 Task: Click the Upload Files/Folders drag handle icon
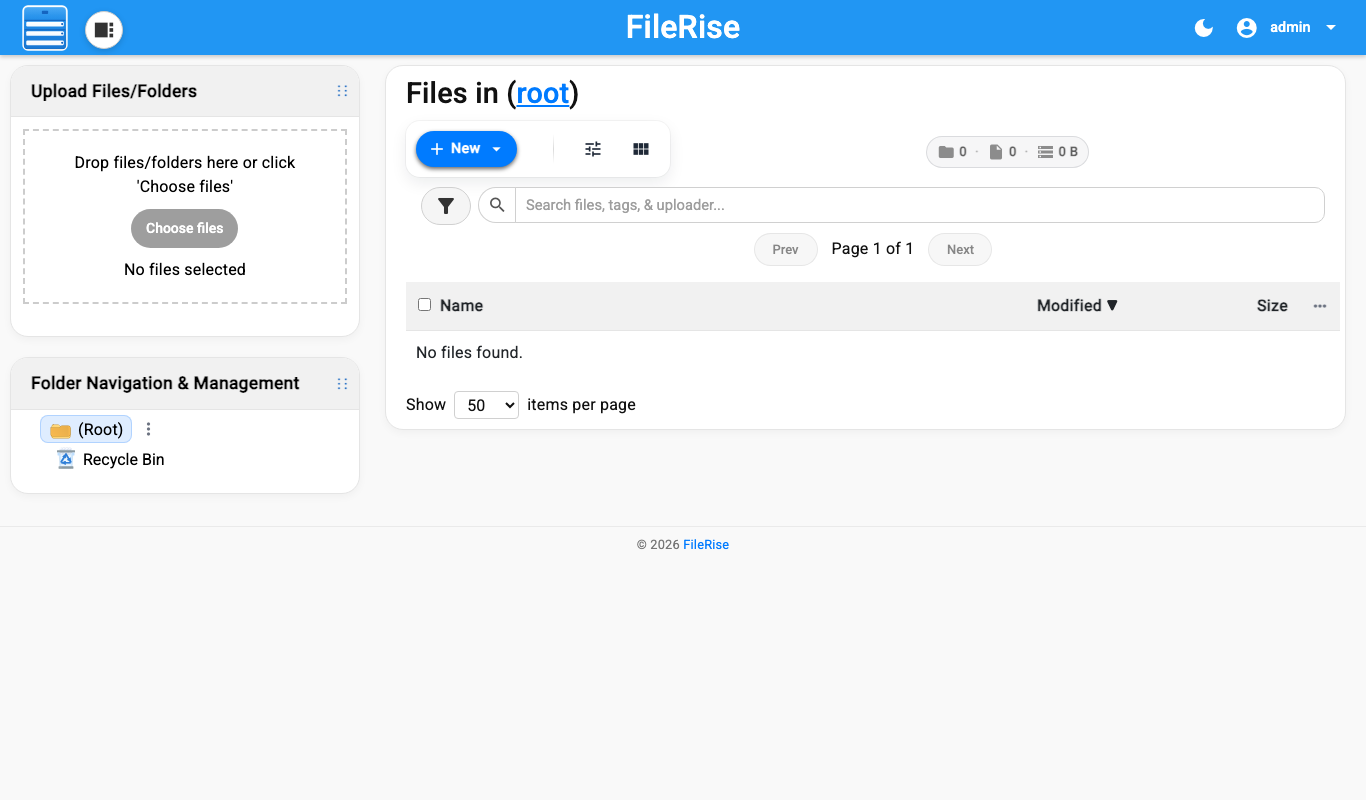tap(342, 91)
